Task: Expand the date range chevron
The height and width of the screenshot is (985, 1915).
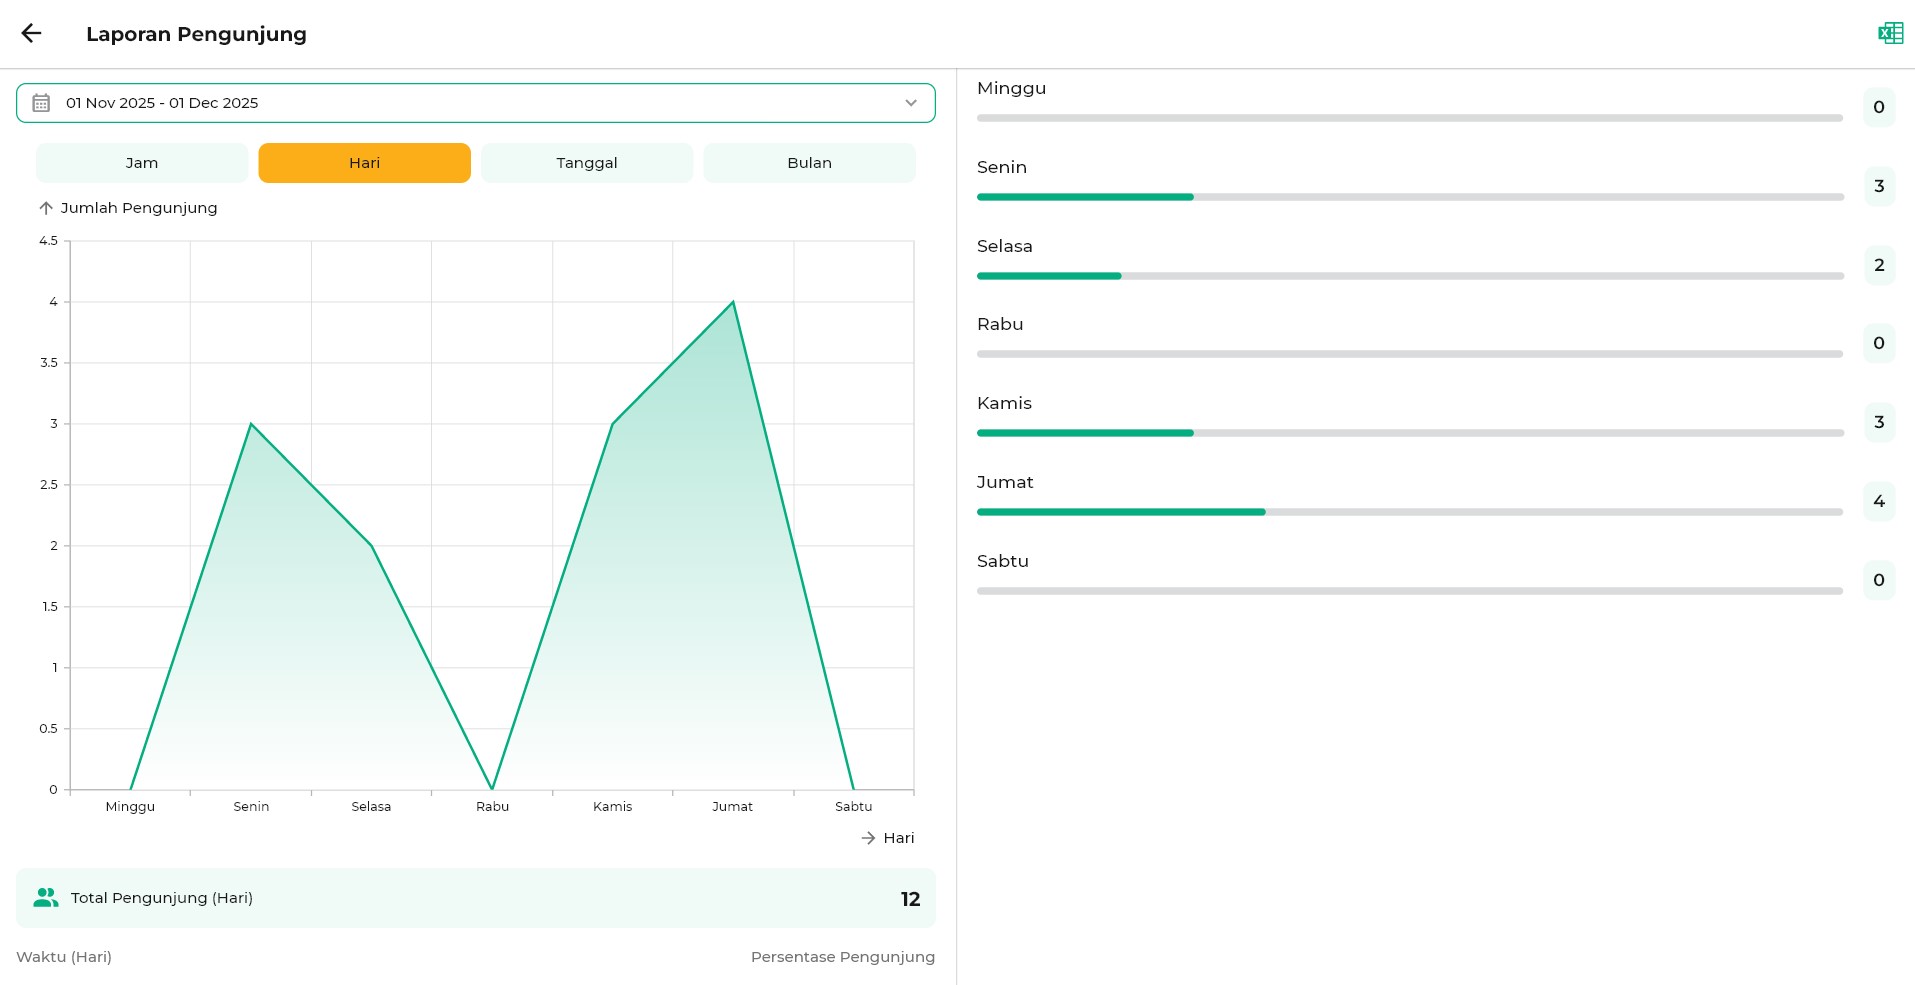Action: point(910,103)
